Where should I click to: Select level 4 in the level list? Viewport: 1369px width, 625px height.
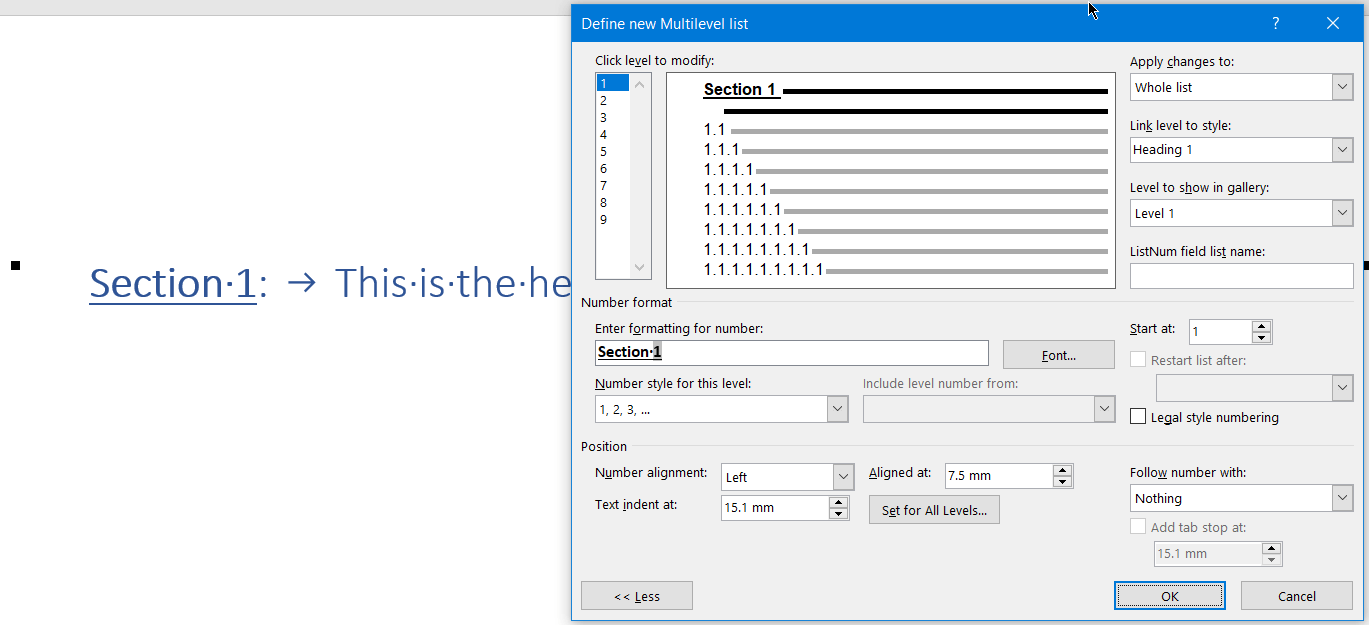[x=613, y=134]
